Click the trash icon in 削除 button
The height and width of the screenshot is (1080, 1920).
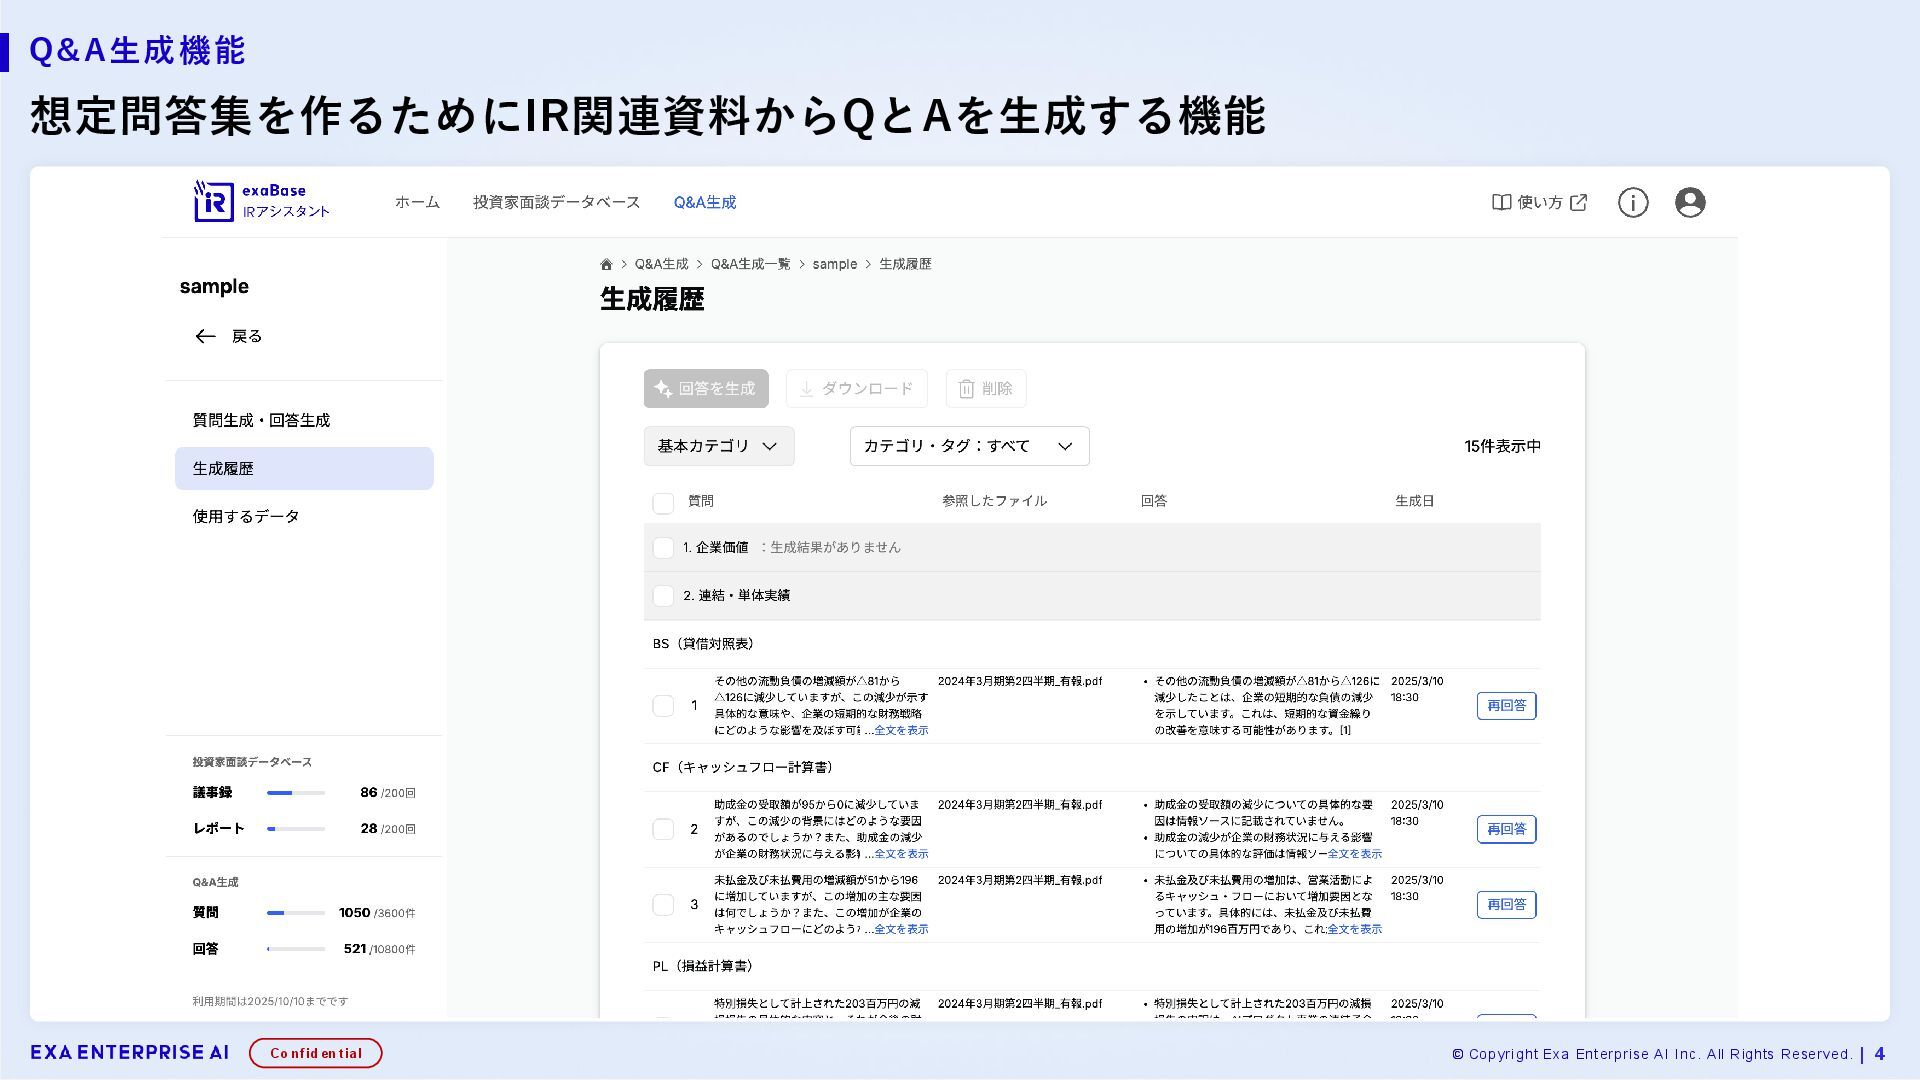(x=966, y=389)
